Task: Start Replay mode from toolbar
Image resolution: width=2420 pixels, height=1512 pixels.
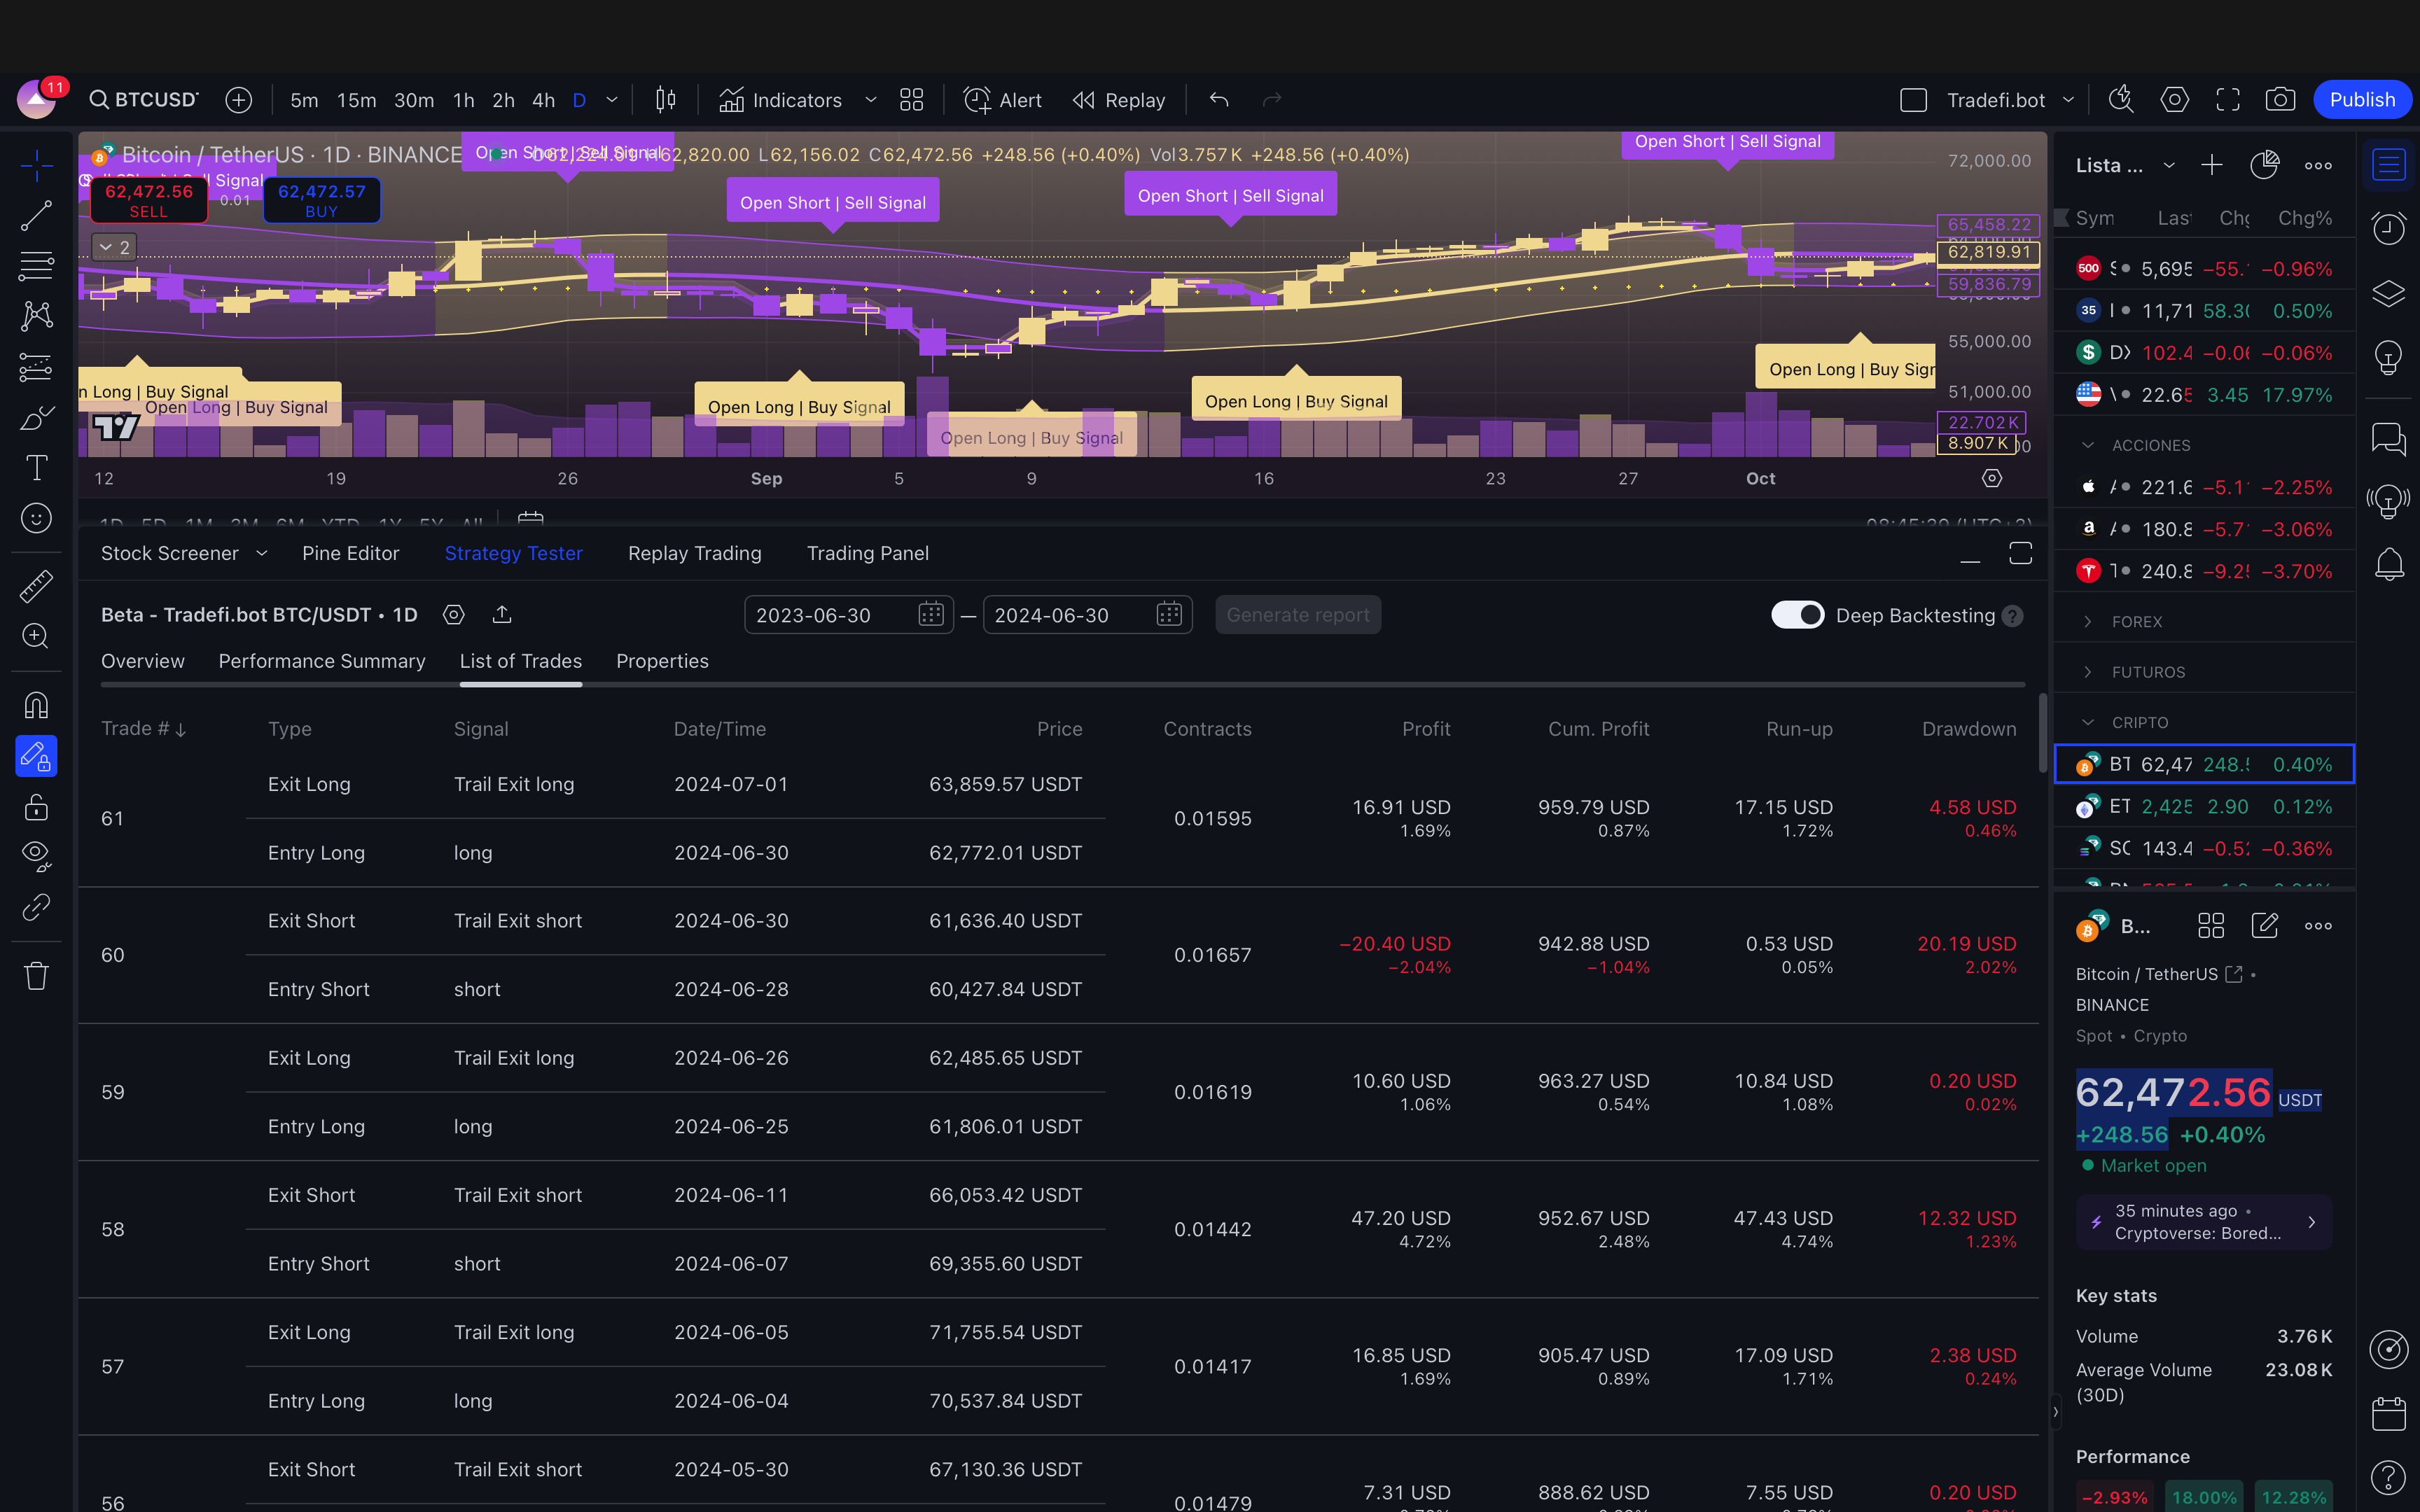Action: (x=1119, y=100)
